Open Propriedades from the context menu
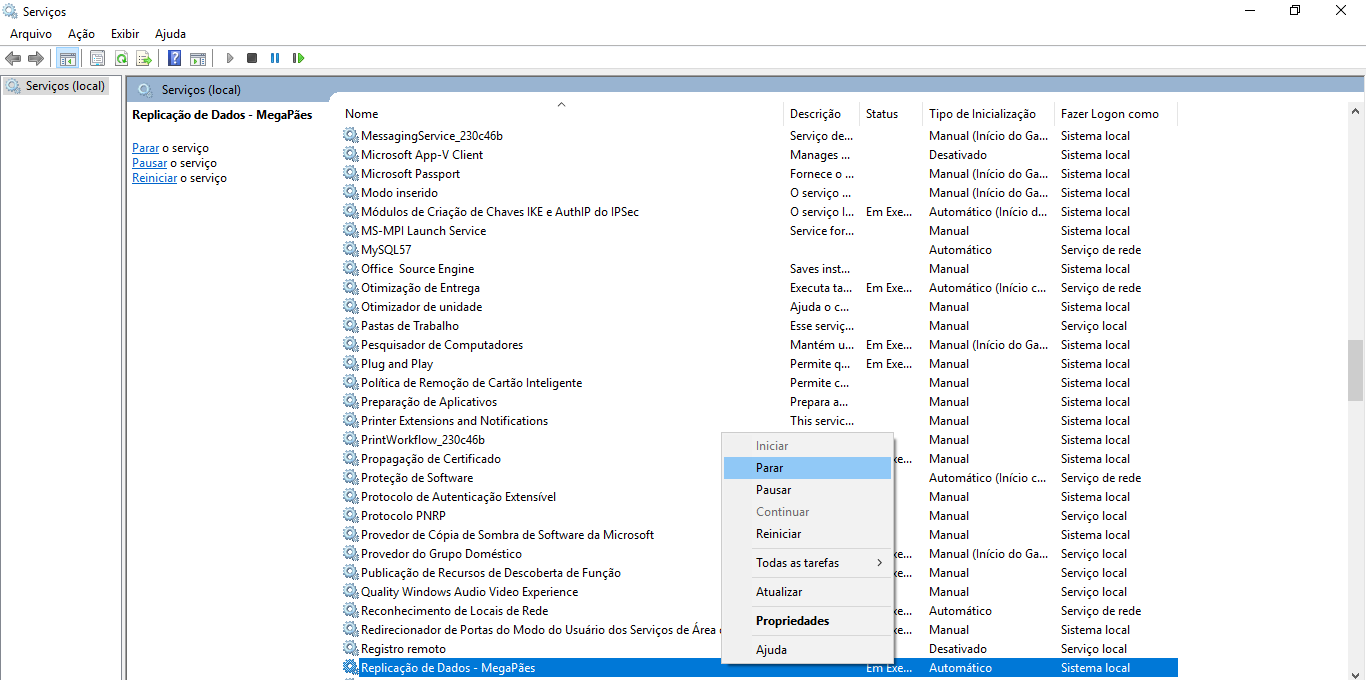1366x680 pixels. click(807, 621)
